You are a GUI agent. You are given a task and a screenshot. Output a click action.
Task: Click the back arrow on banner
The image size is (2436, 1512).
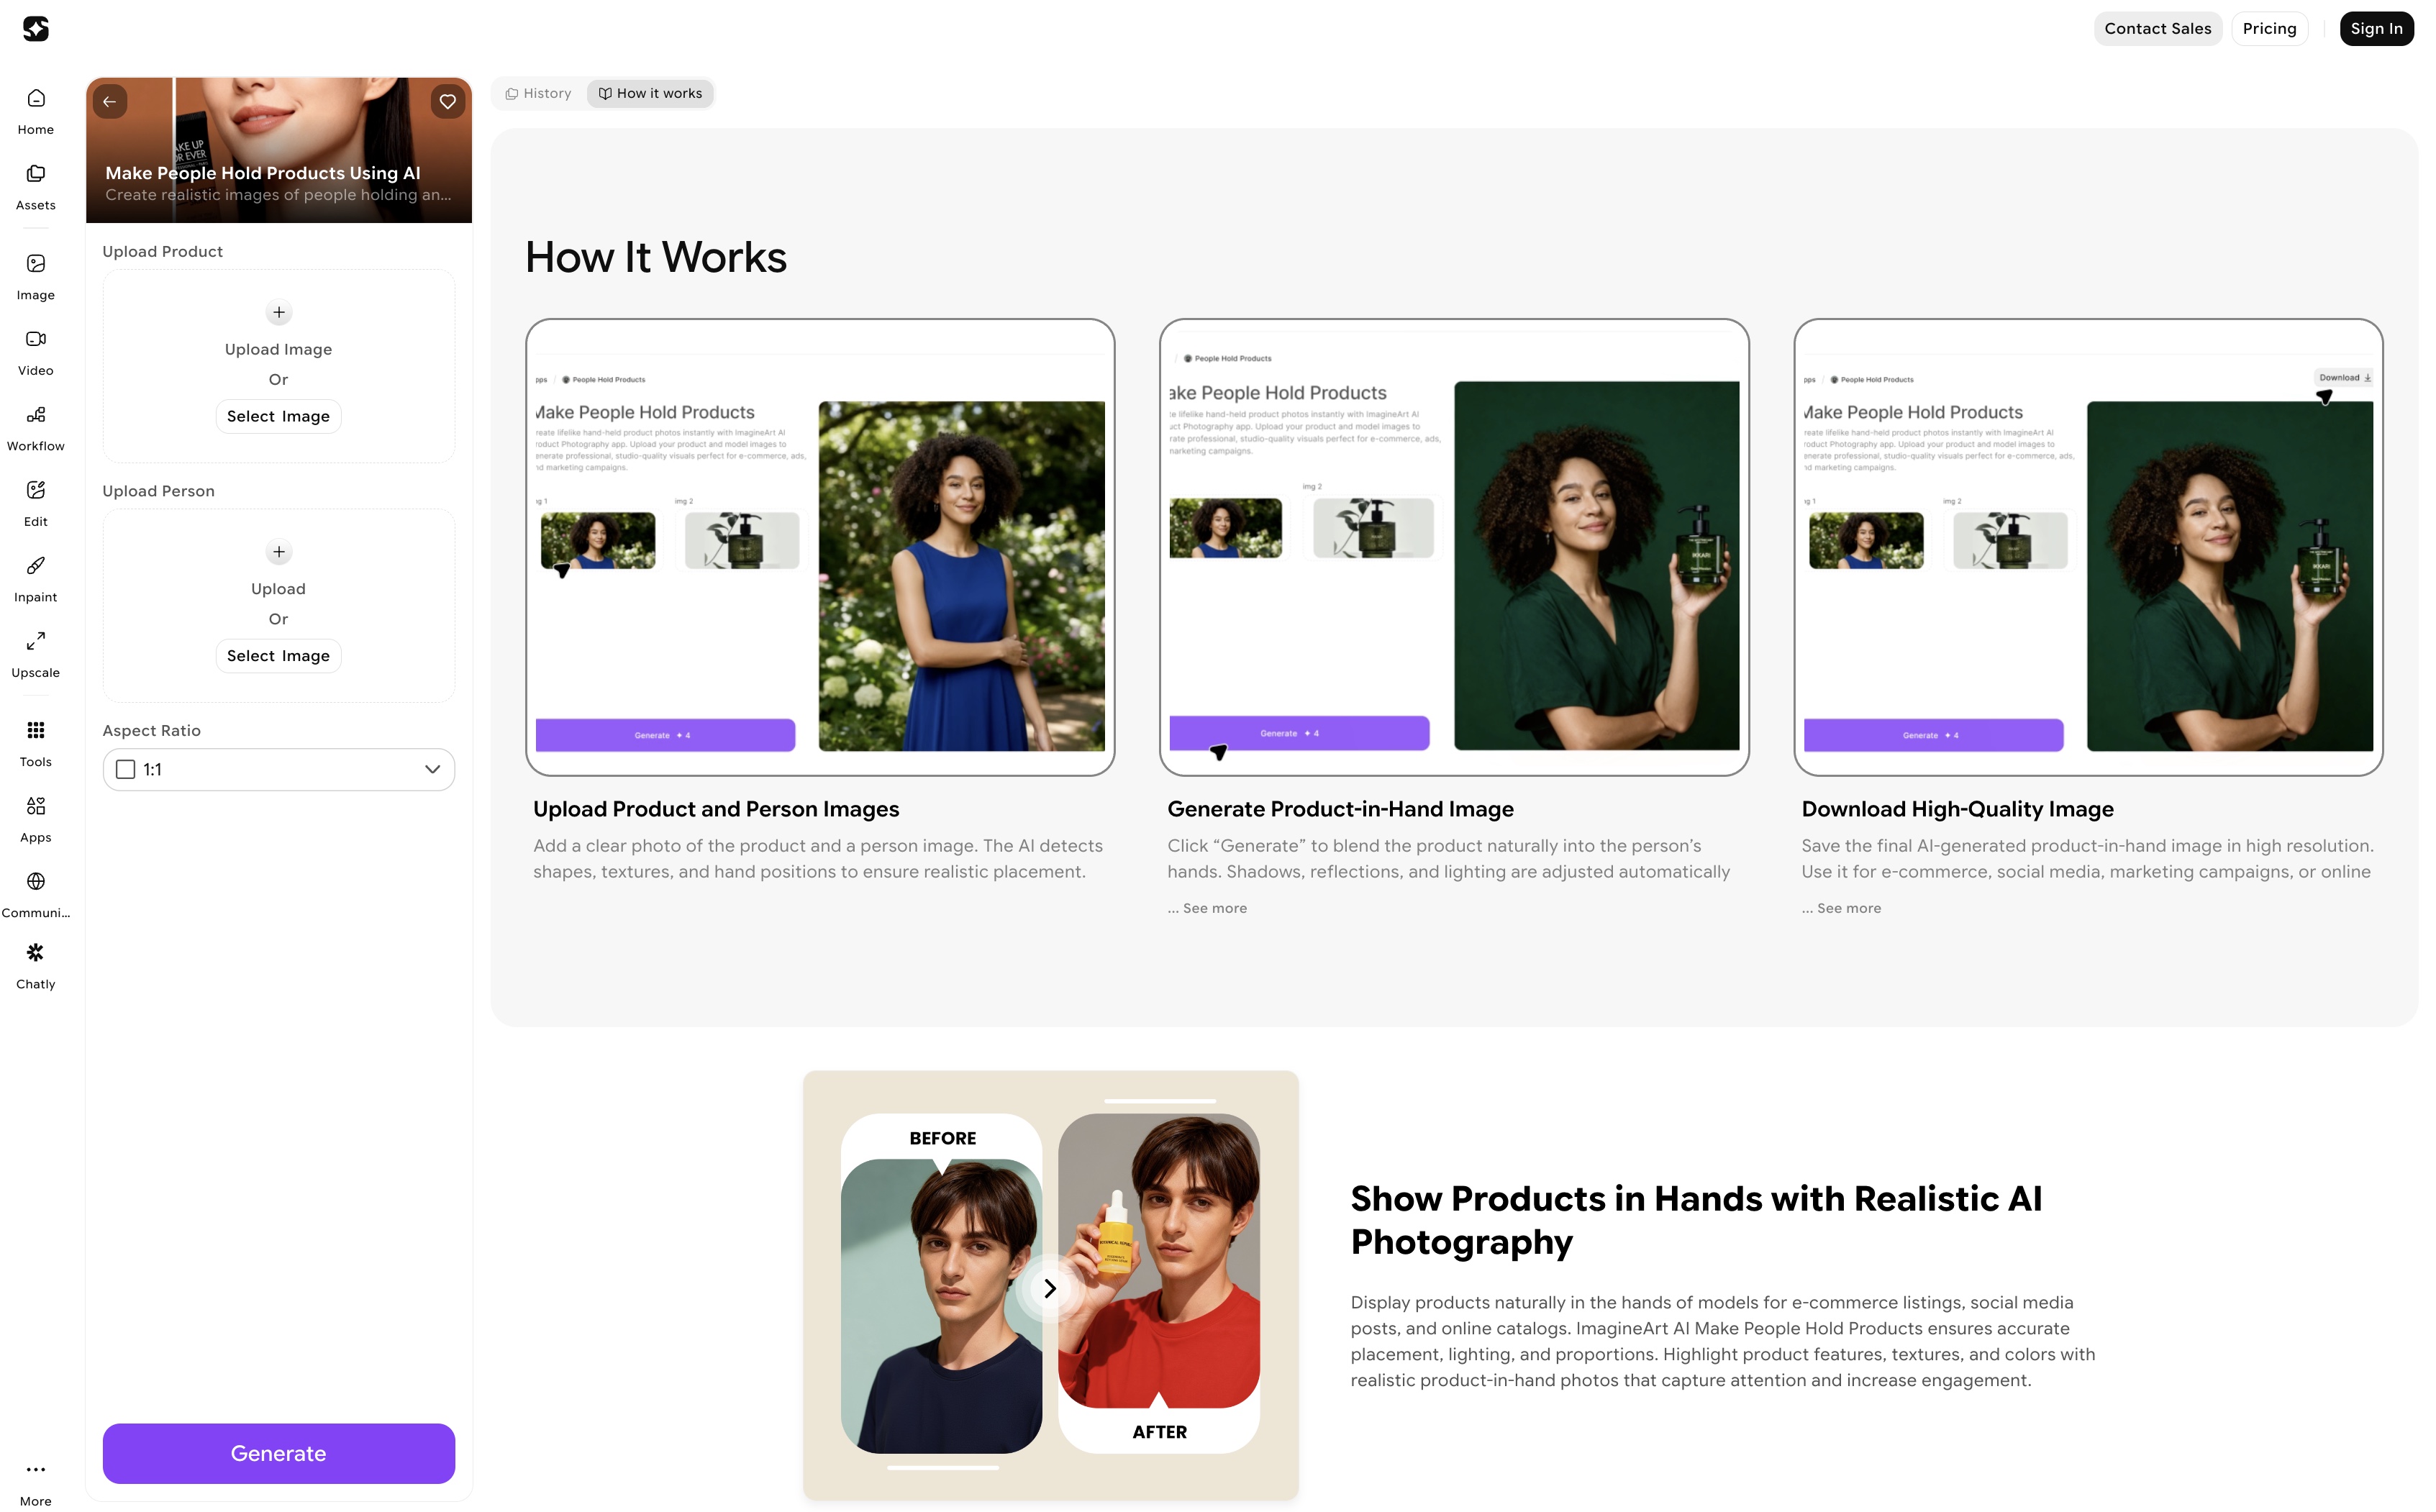[x=110, y=102]
